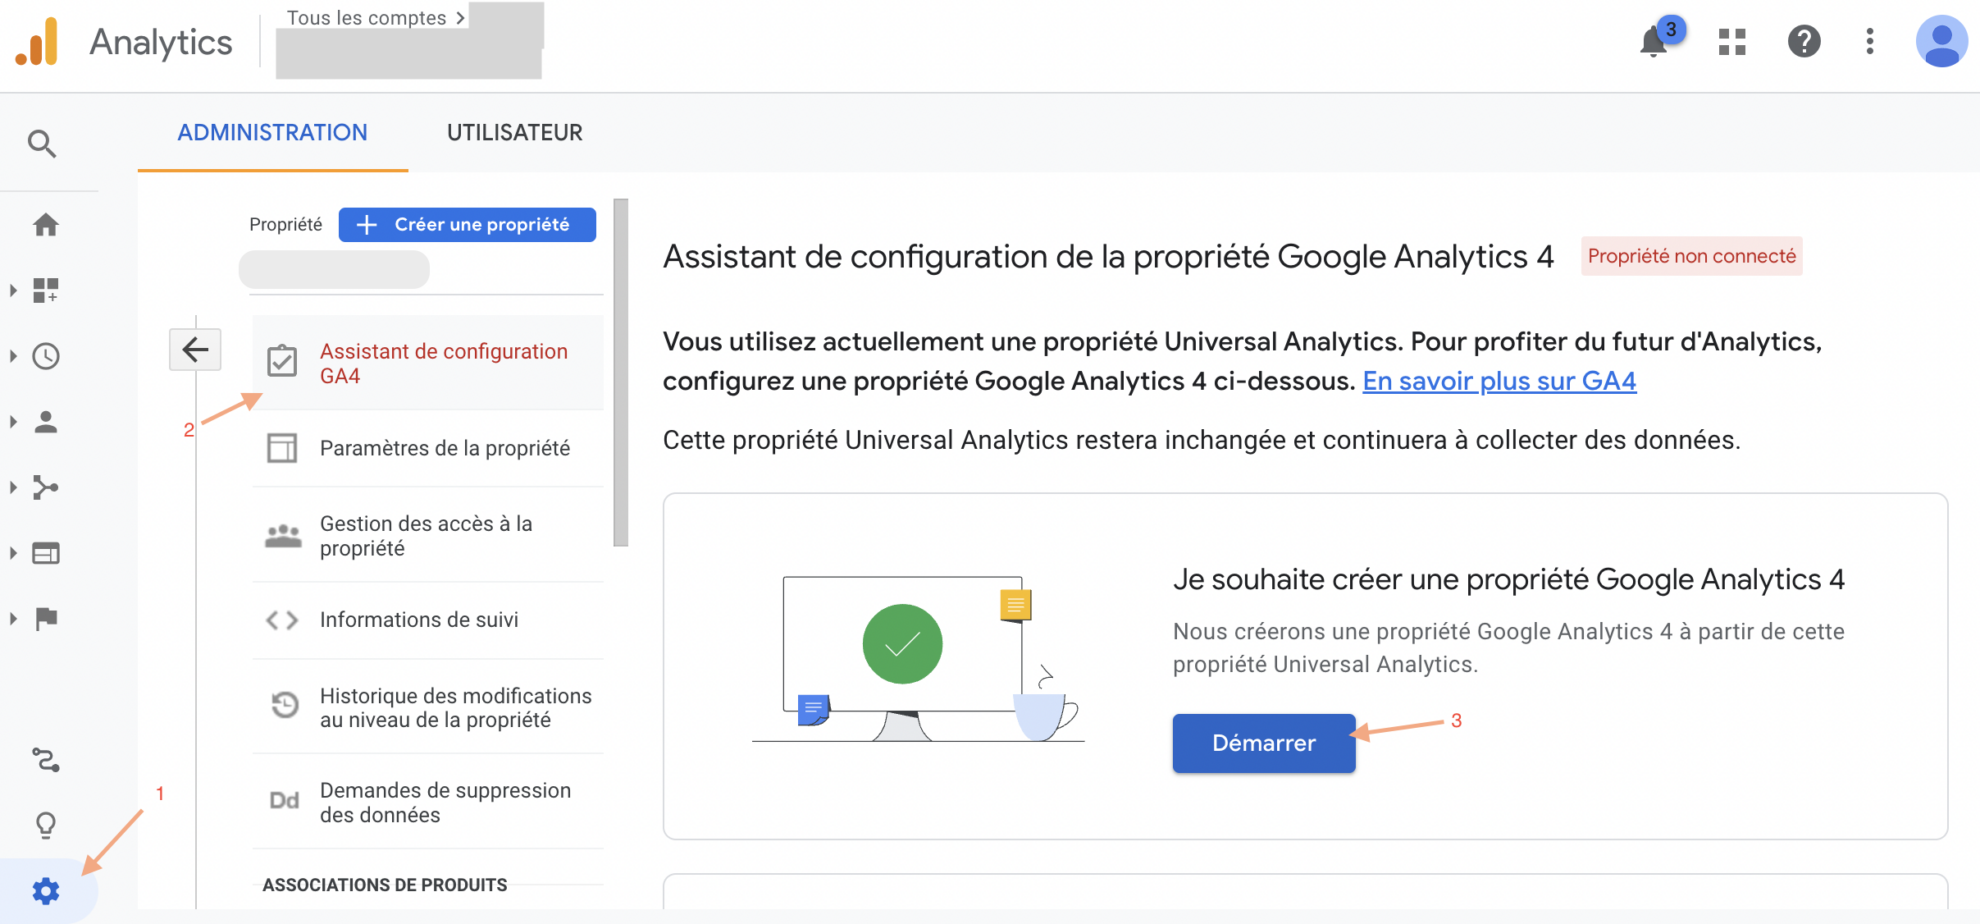This screenshot has height=924, width=1980.
Task: Open the Realtime reports clock icon
Action: [x=46, y=356]
